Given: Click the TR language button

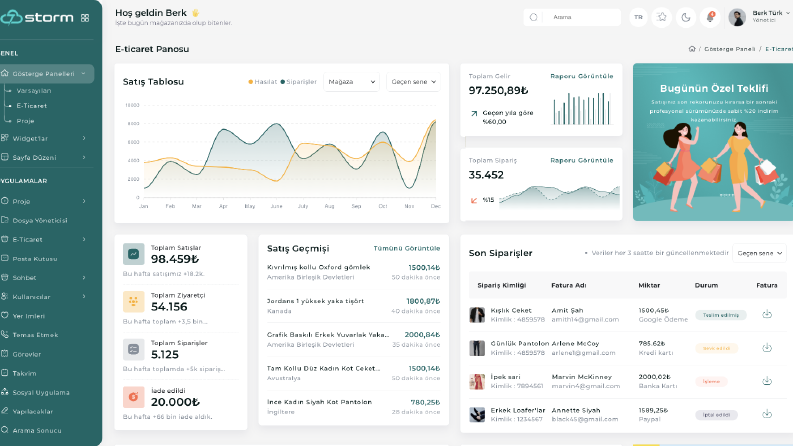Looking at the screenshot, I should [x=638, y=17].
